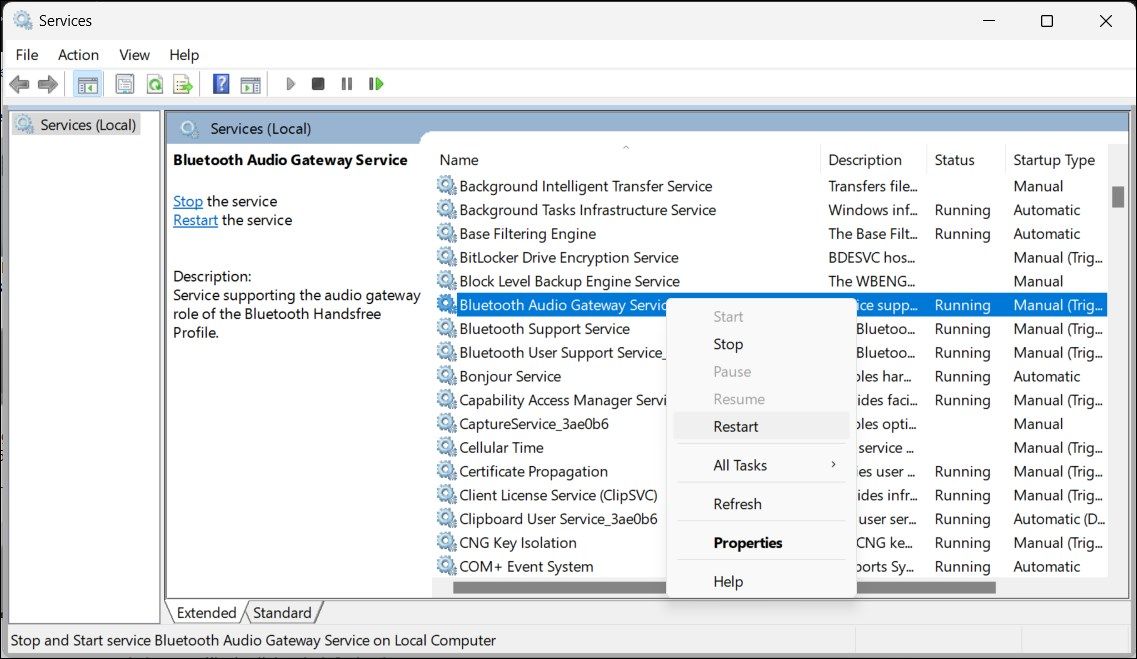Refresh the services list via the Refresh icon
This screenshot has width=1137, height=659.
coord(153,84)
